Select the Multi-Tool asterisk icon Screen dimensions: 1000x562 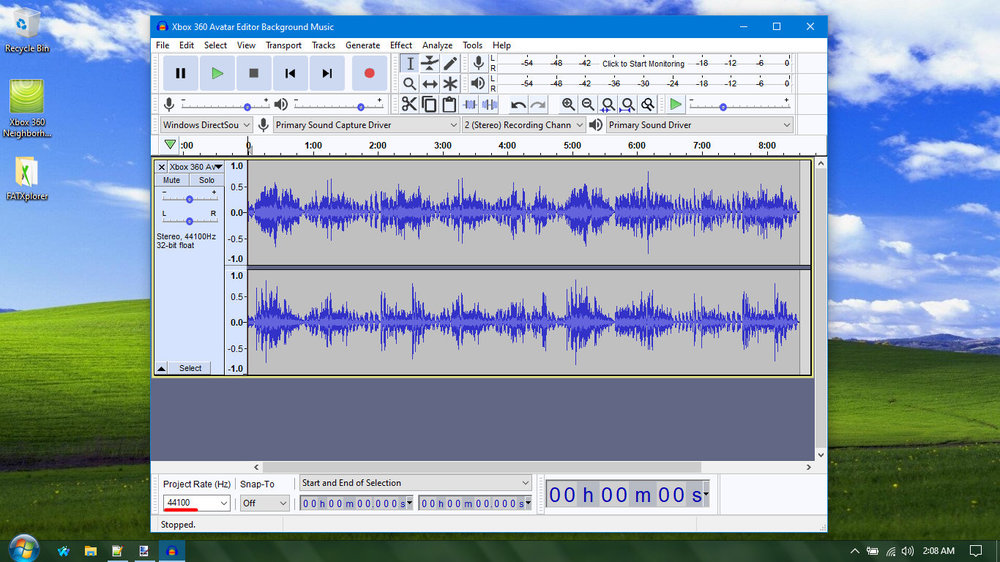click(450, 84)
